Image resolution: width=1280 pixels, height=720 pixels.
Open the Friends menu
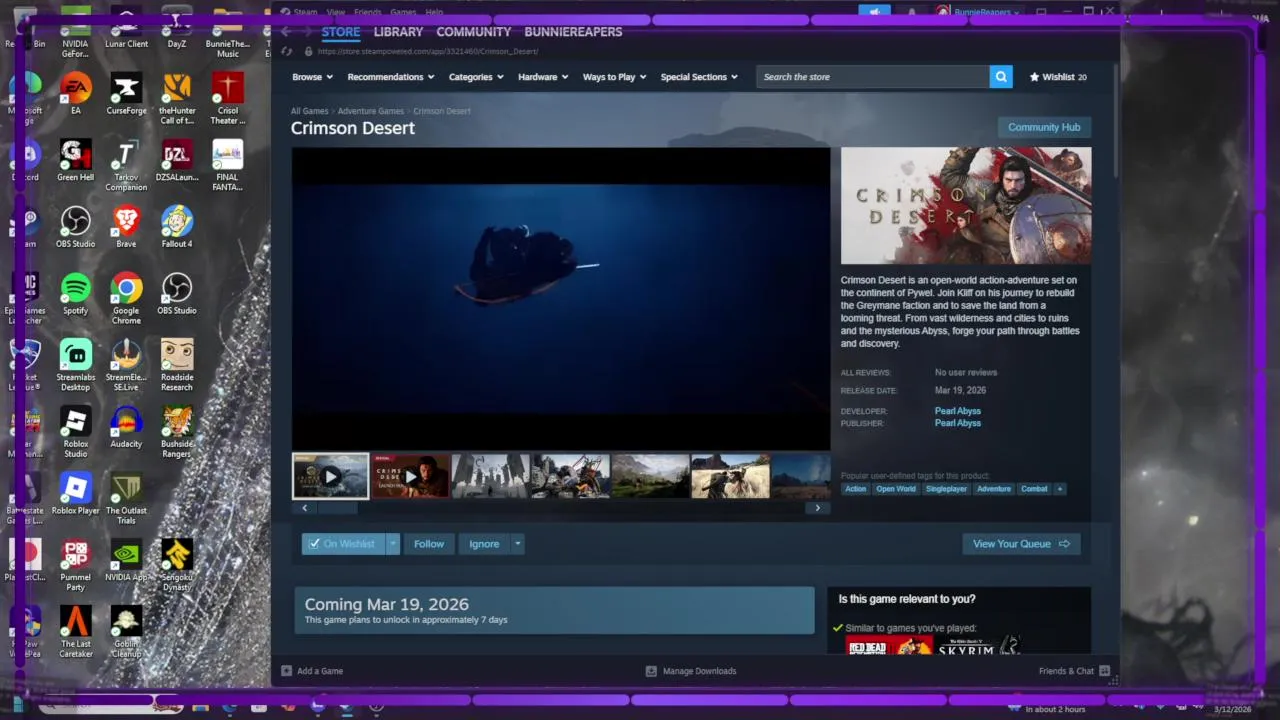[367, 12]
